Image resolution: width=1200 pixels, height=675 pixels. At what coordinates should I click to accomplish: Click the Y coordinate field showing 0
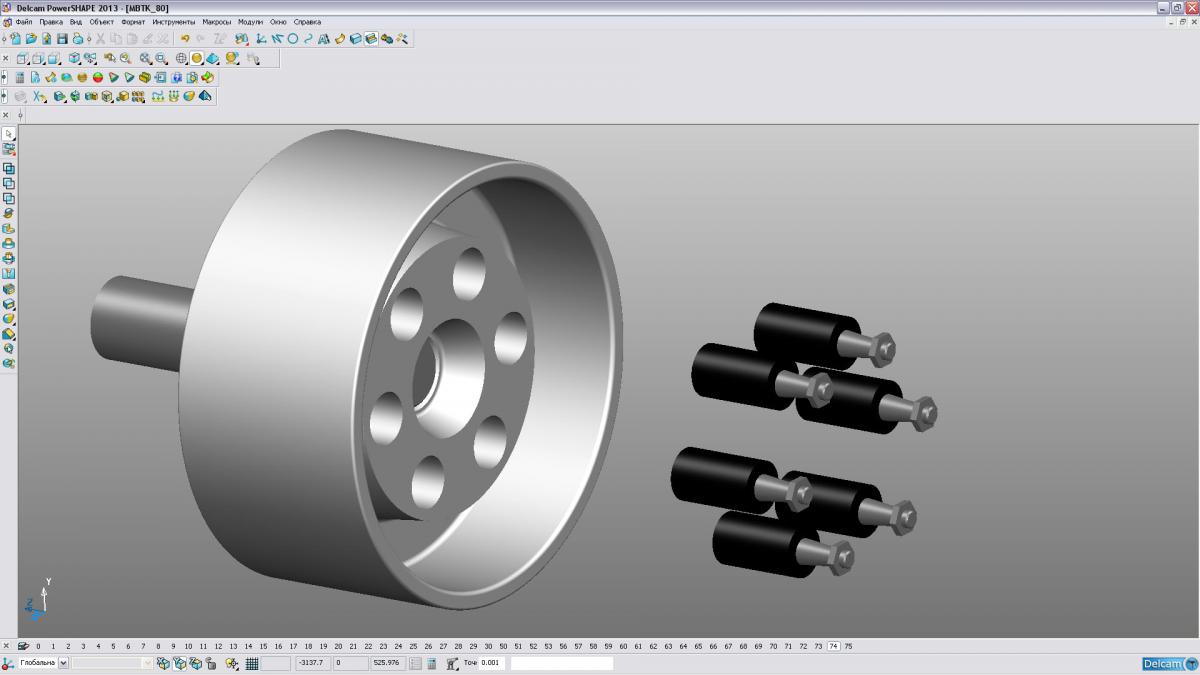351,663
